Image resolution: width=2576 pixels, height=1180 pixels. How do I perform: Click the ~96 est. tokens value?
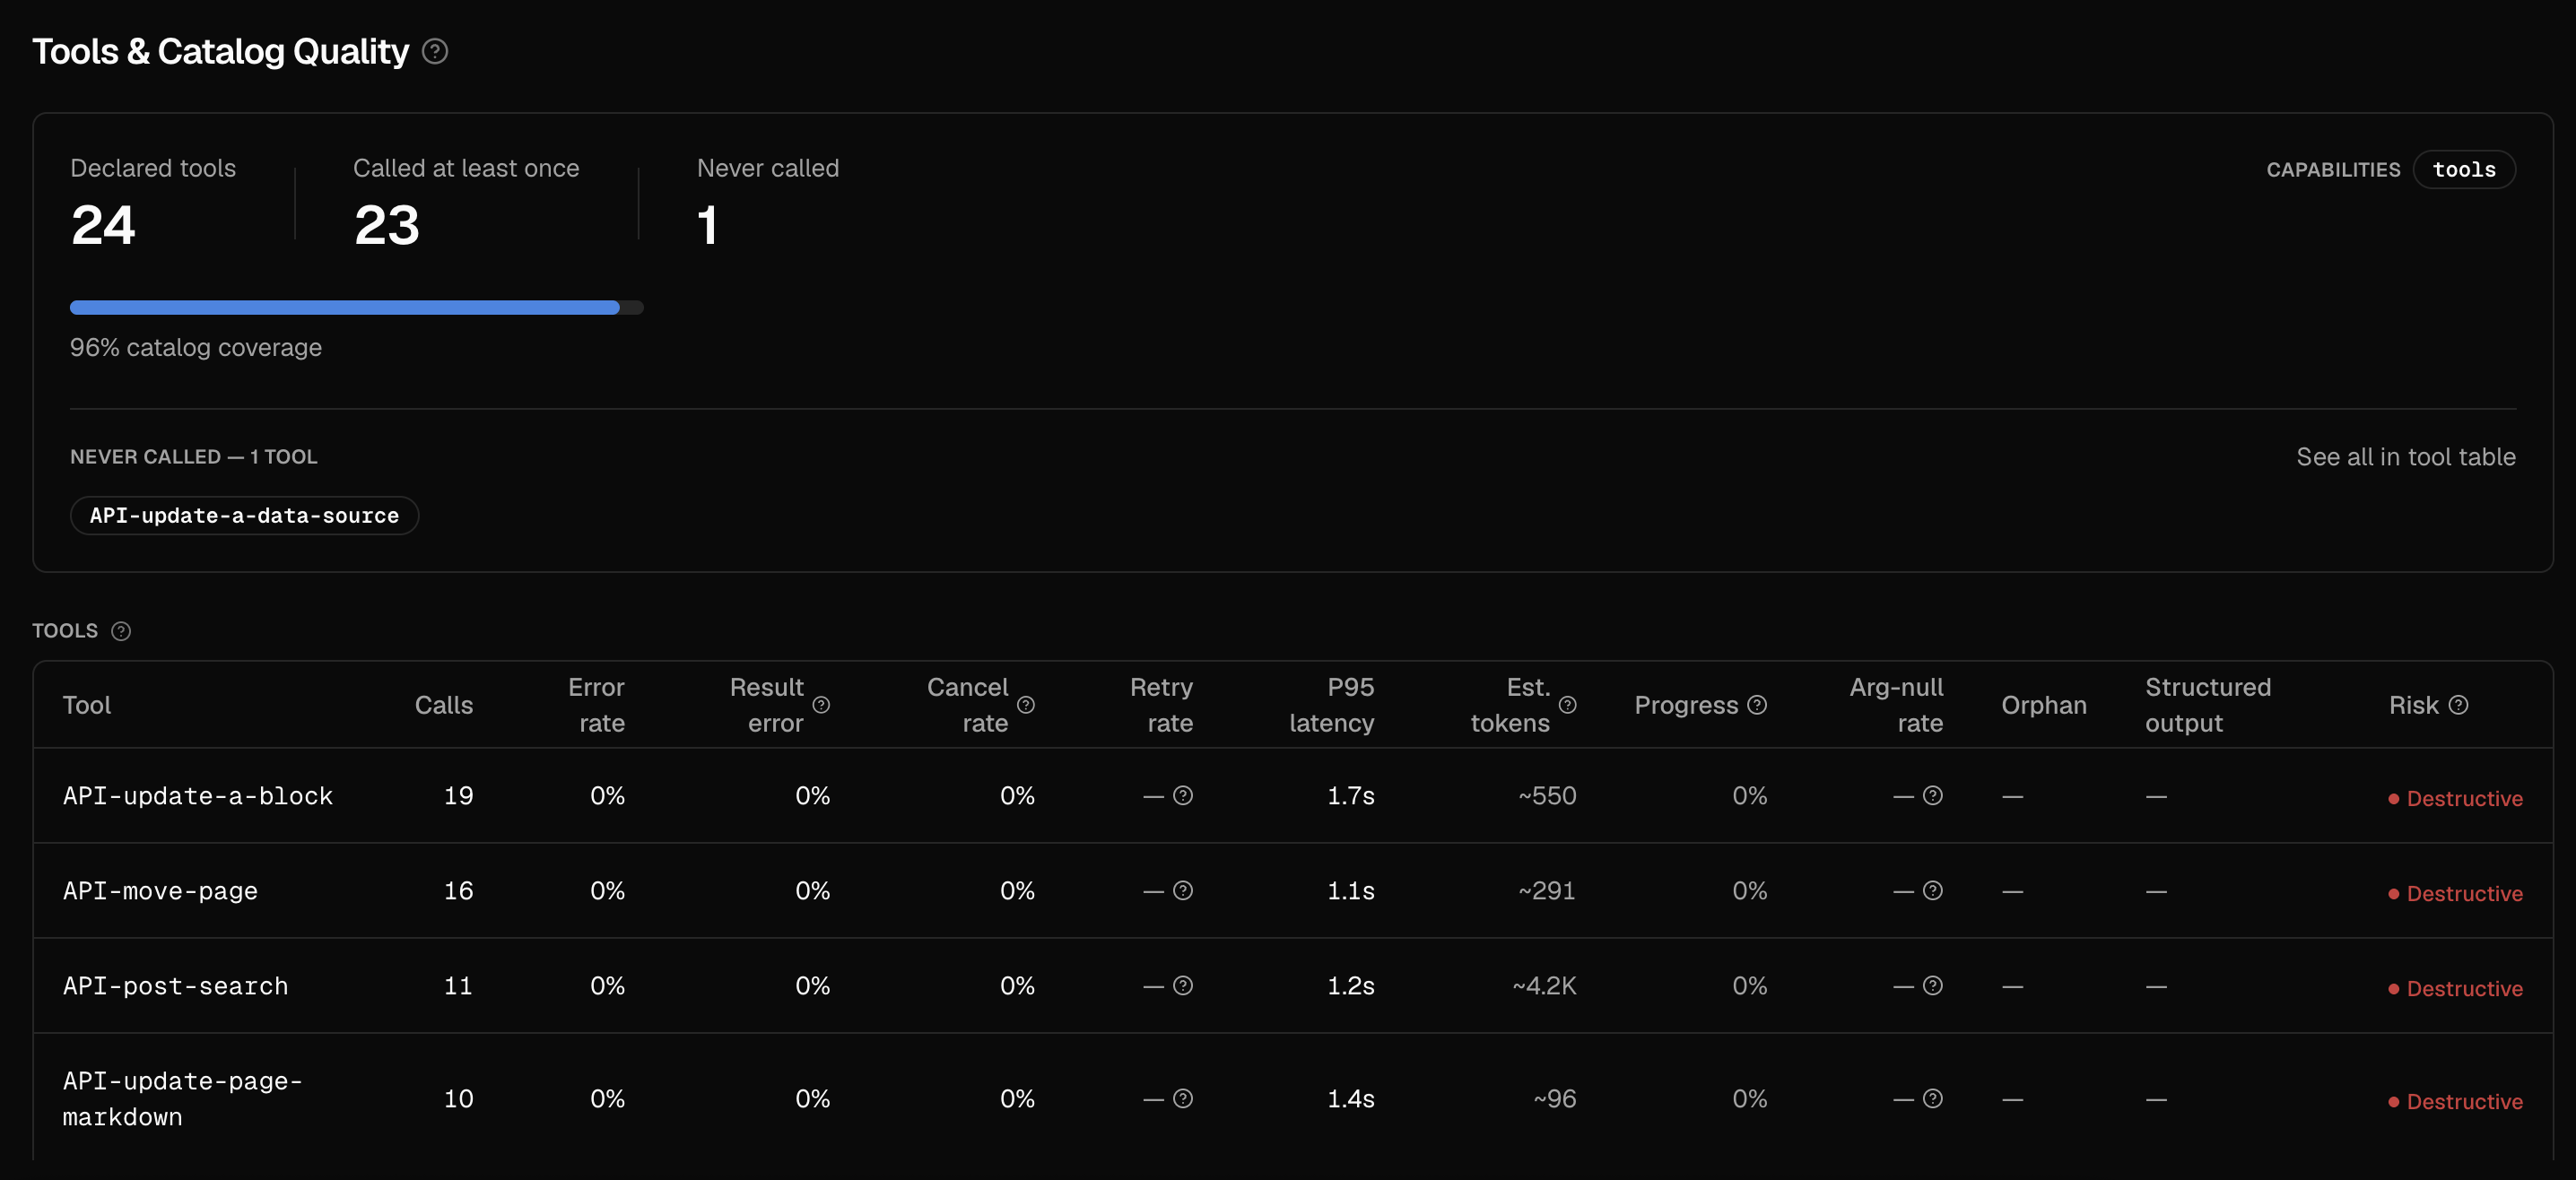click(1555, 1099)
